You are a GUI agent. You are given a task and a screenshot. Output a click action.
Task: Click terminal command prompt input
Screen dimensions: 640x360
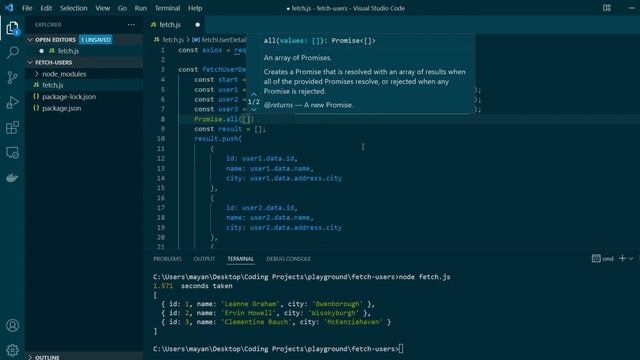401,349
